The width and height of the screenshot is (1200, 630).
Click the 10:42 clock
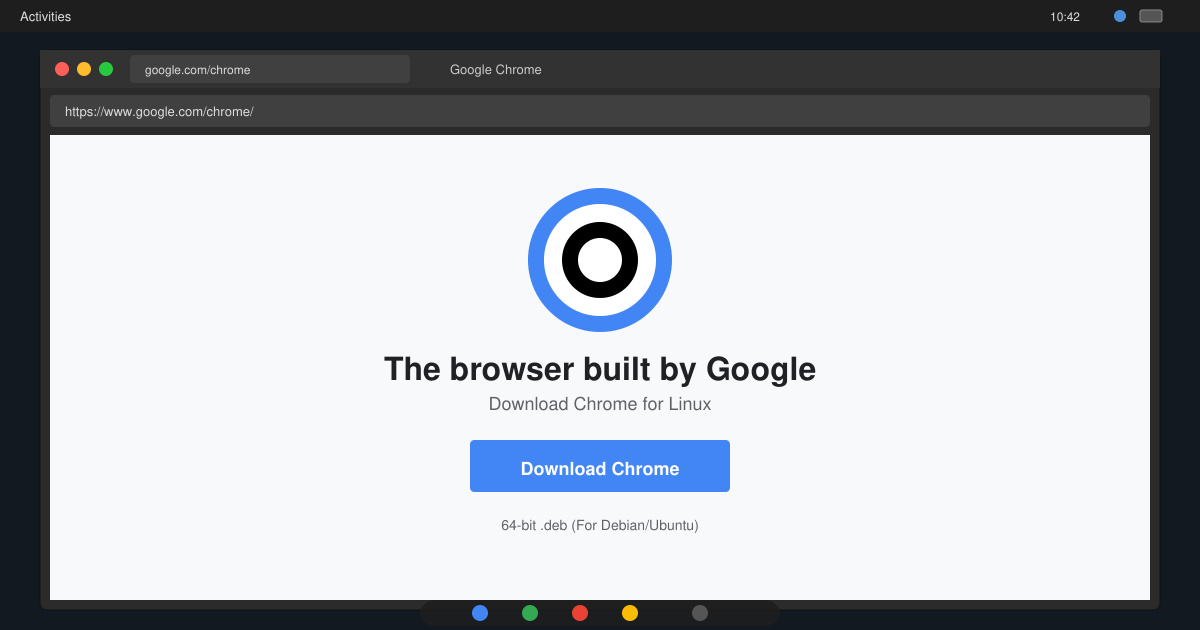tap(1065, 17)
